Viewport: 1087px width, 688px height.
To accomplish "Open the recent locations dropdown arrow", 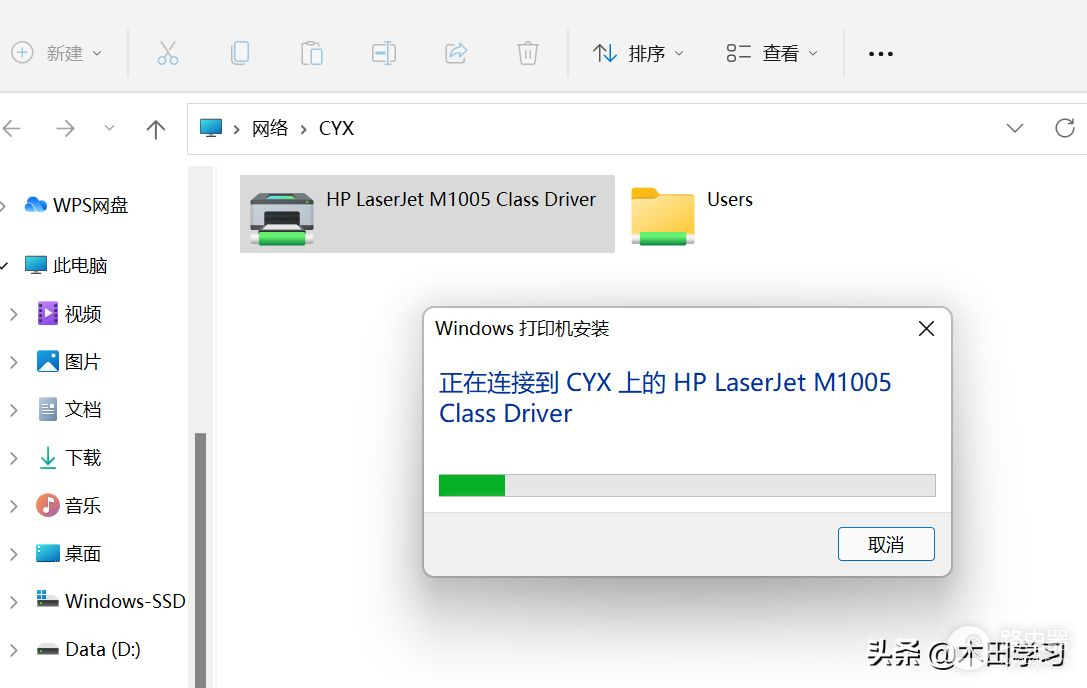I will [x=110, y=128].
